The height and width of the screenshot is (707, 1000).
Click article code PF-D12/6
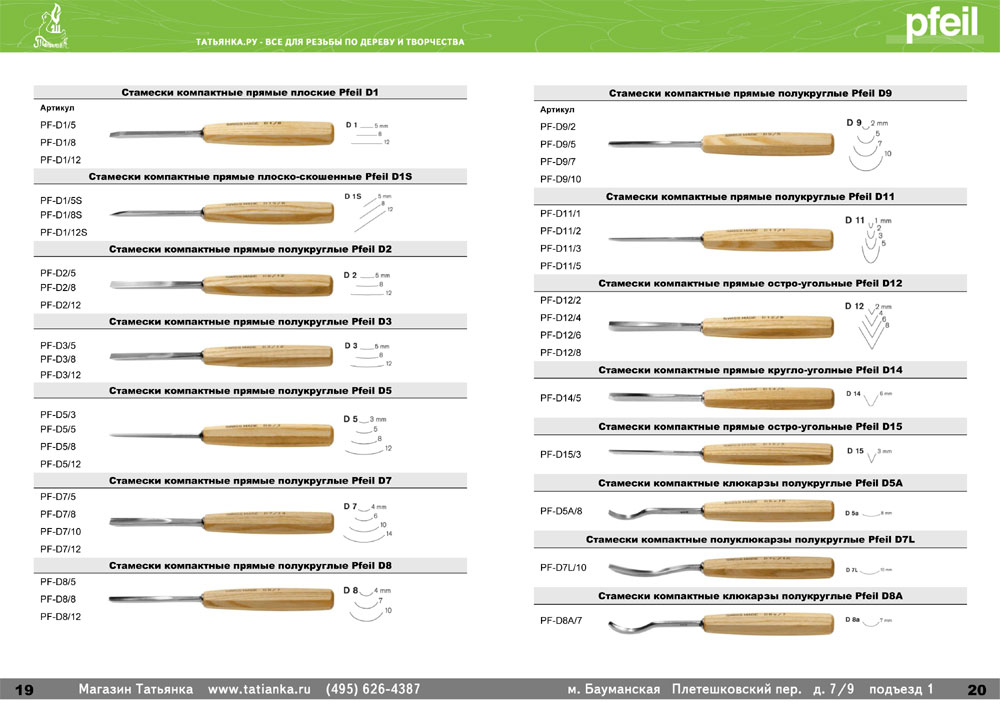click(561, 335)
